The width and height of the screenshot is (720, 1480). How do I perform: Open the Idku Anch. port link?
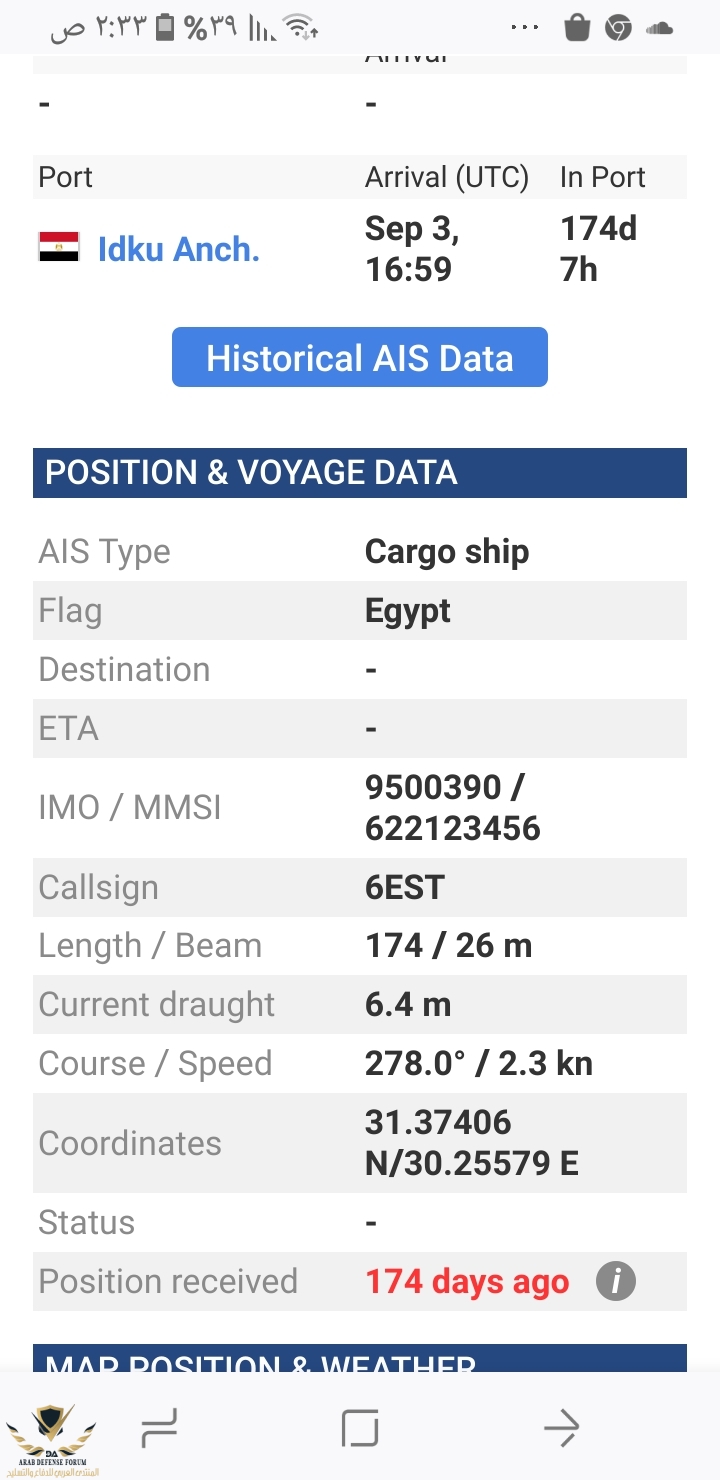pyautogui.click(x=179, y=249)
